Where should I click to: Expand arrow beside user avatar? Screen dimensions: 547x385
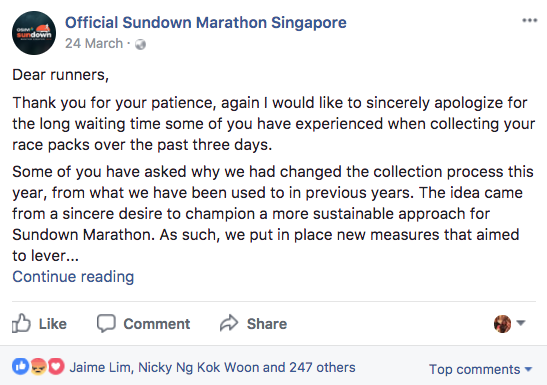click(x=521, y=323)
